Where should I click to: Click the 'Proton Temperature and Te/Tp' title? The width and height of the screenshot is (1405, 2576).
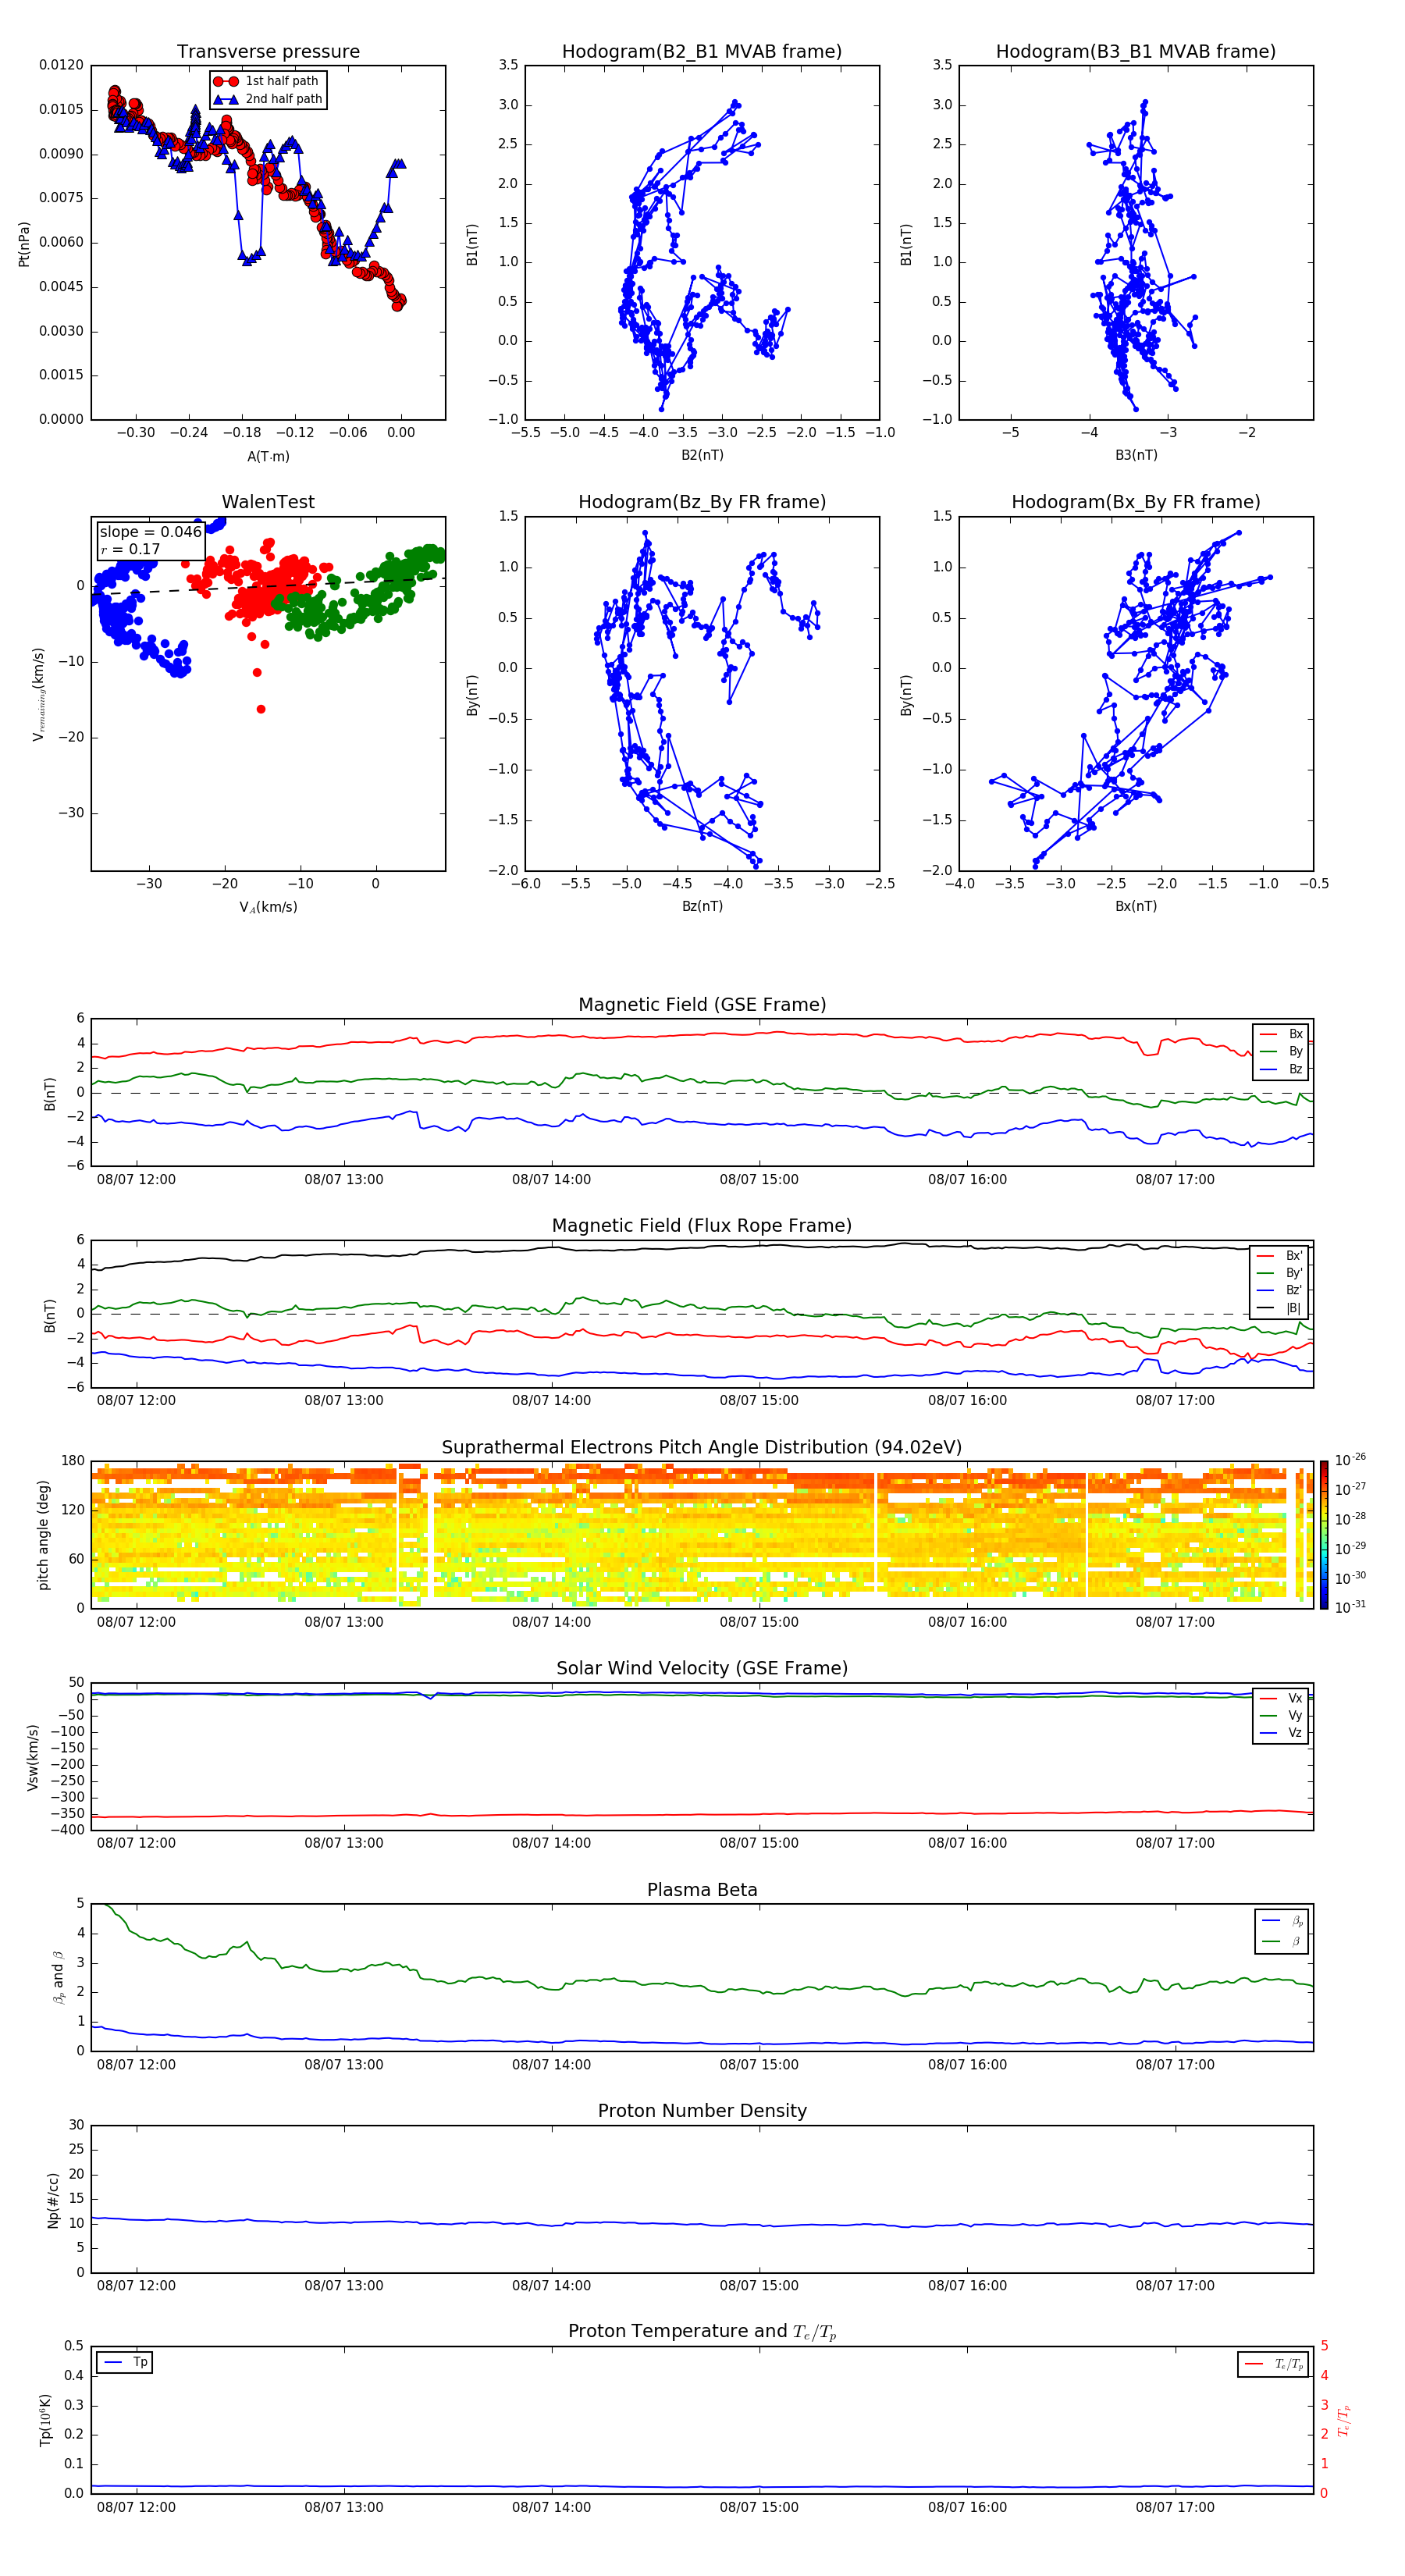(701, 2332)
